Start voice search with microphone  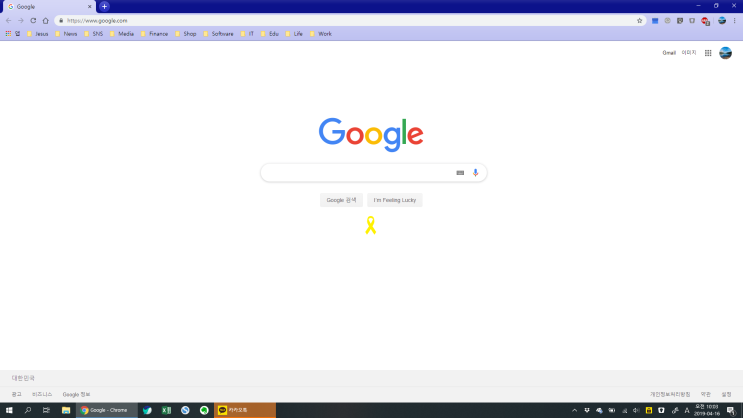475,173
